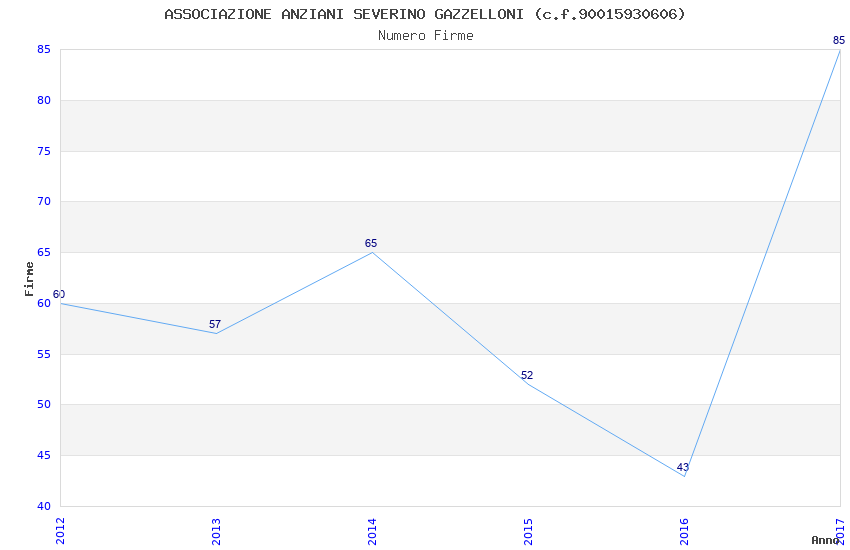Click the y-axis tick value 80
The height and width of the screenshot is (550, 850).
pyautogui.click(x=44, y=100)
